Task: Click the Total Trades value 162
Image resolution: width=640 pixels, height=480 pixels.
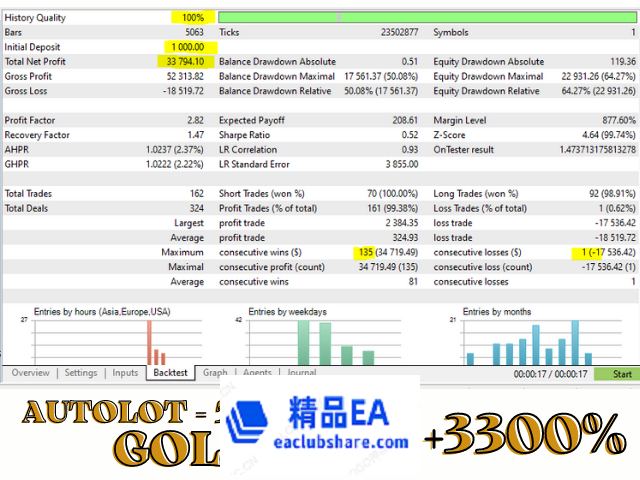Action: pos(197,194)
